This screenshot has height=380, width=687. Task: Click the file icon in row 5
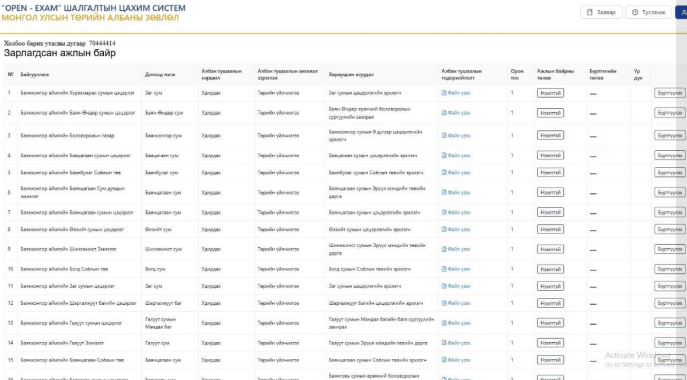click(x=444, y=172)
